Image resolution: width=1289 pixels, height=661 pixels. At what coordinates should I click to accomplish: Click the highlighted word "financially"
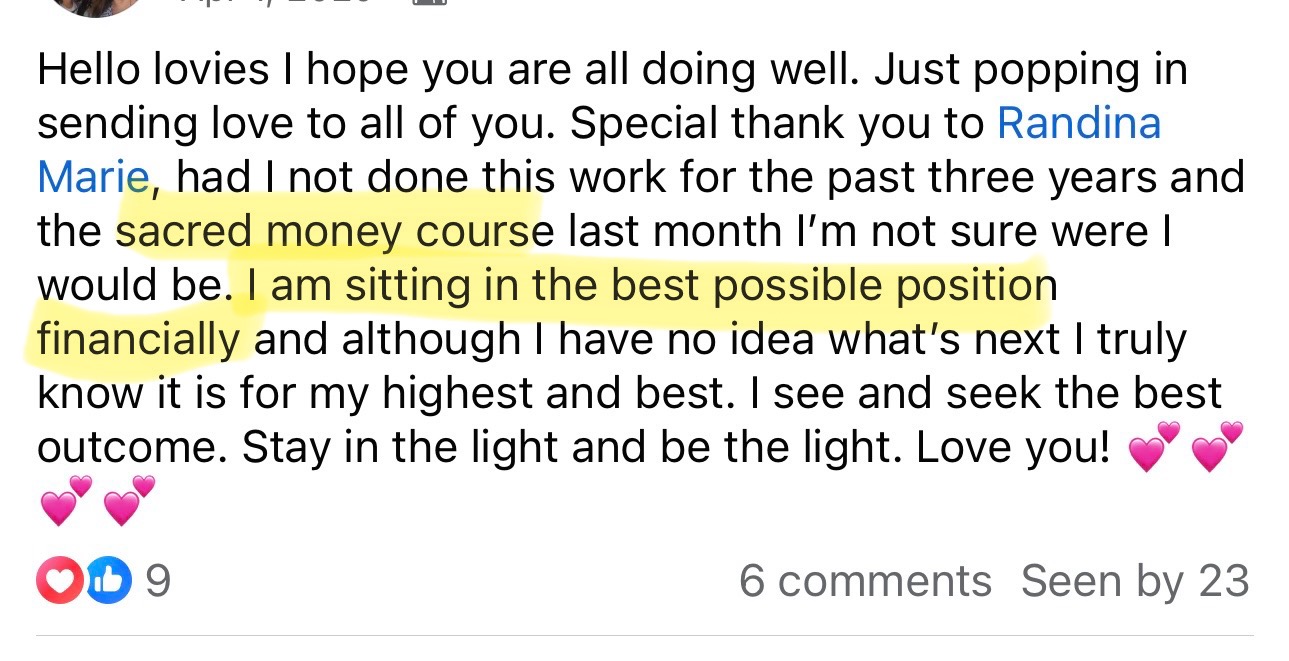tap(139, 339)
